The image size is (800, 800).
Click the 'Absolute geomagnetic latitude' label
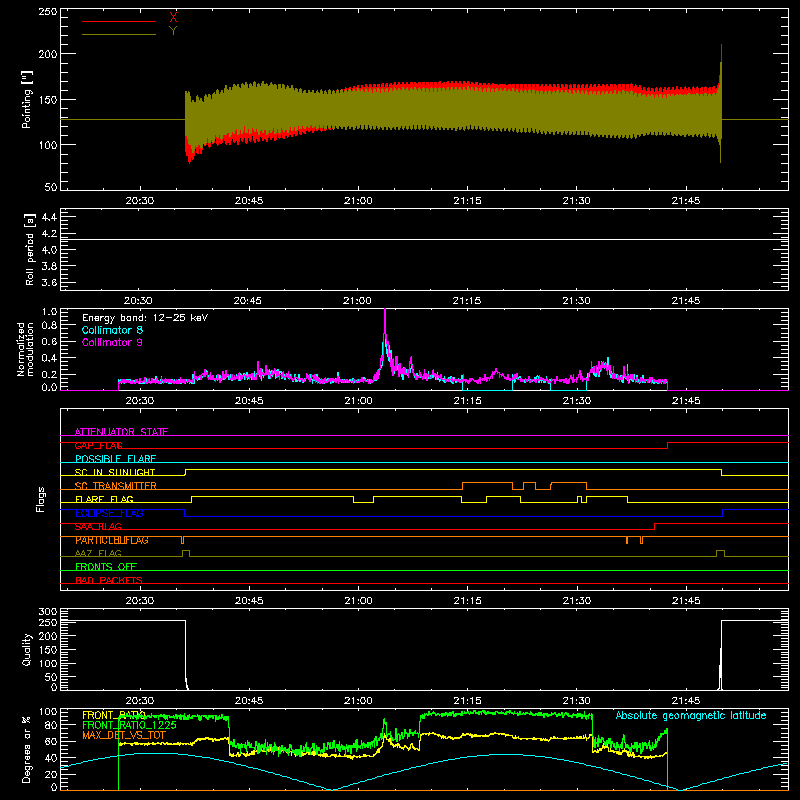pos(691,716)
